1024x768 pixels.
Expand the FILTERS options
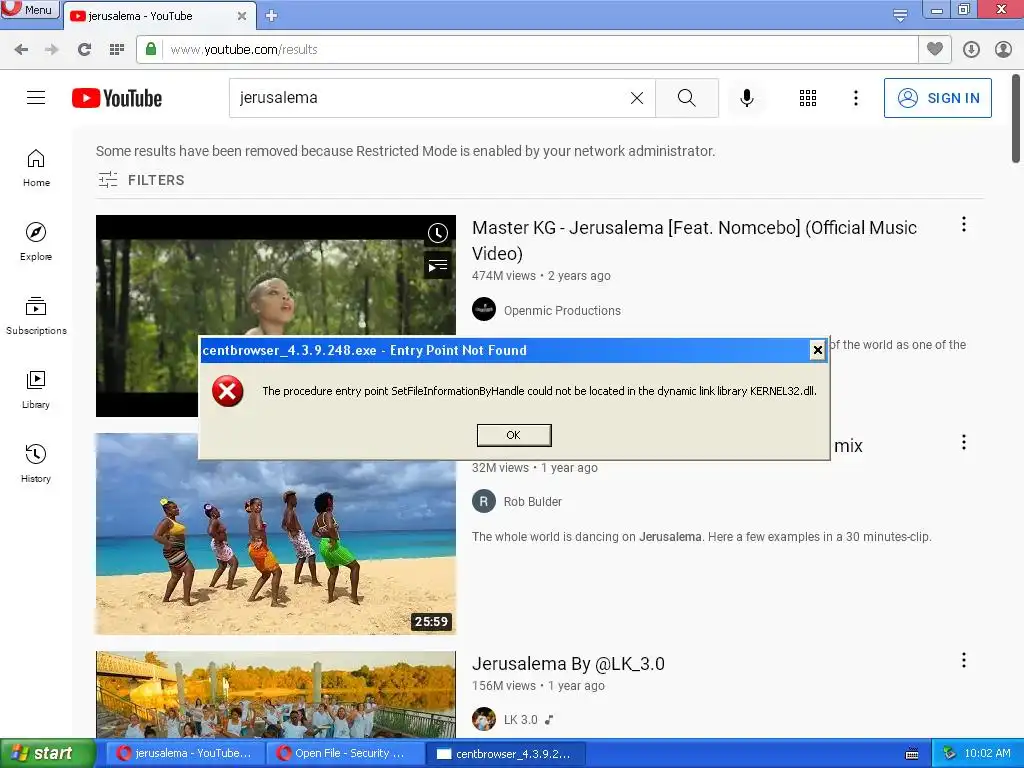[x=141, y=180]
